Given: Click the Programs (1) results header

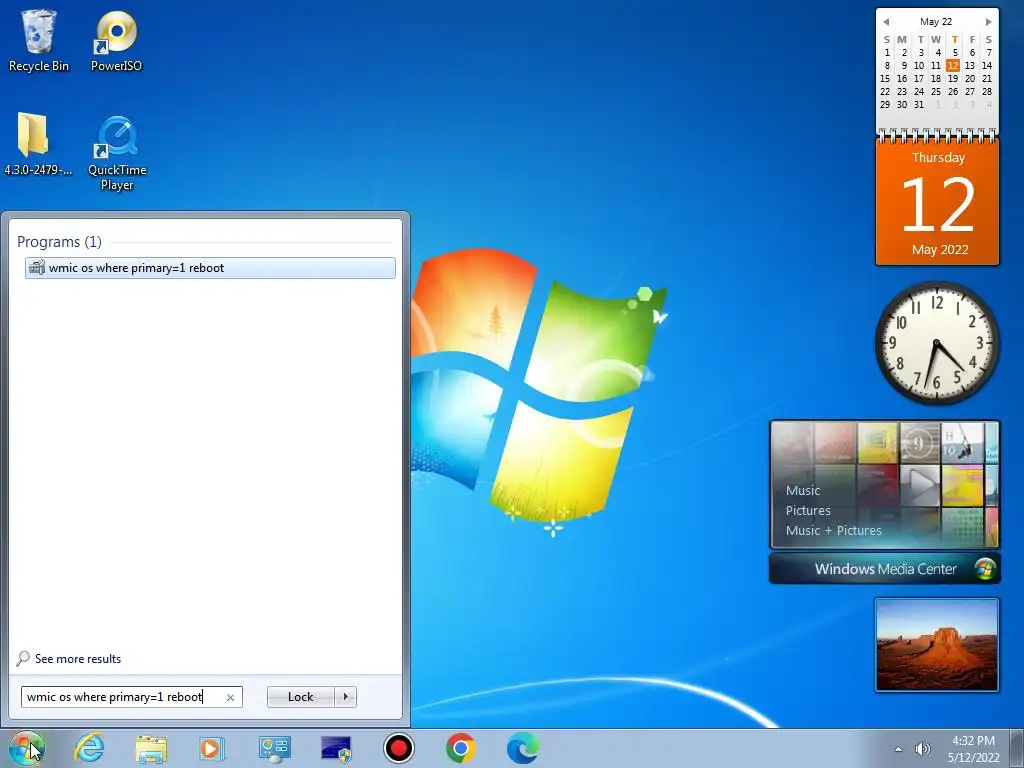Looking at the screenshot, I should [x=59, y=242].
